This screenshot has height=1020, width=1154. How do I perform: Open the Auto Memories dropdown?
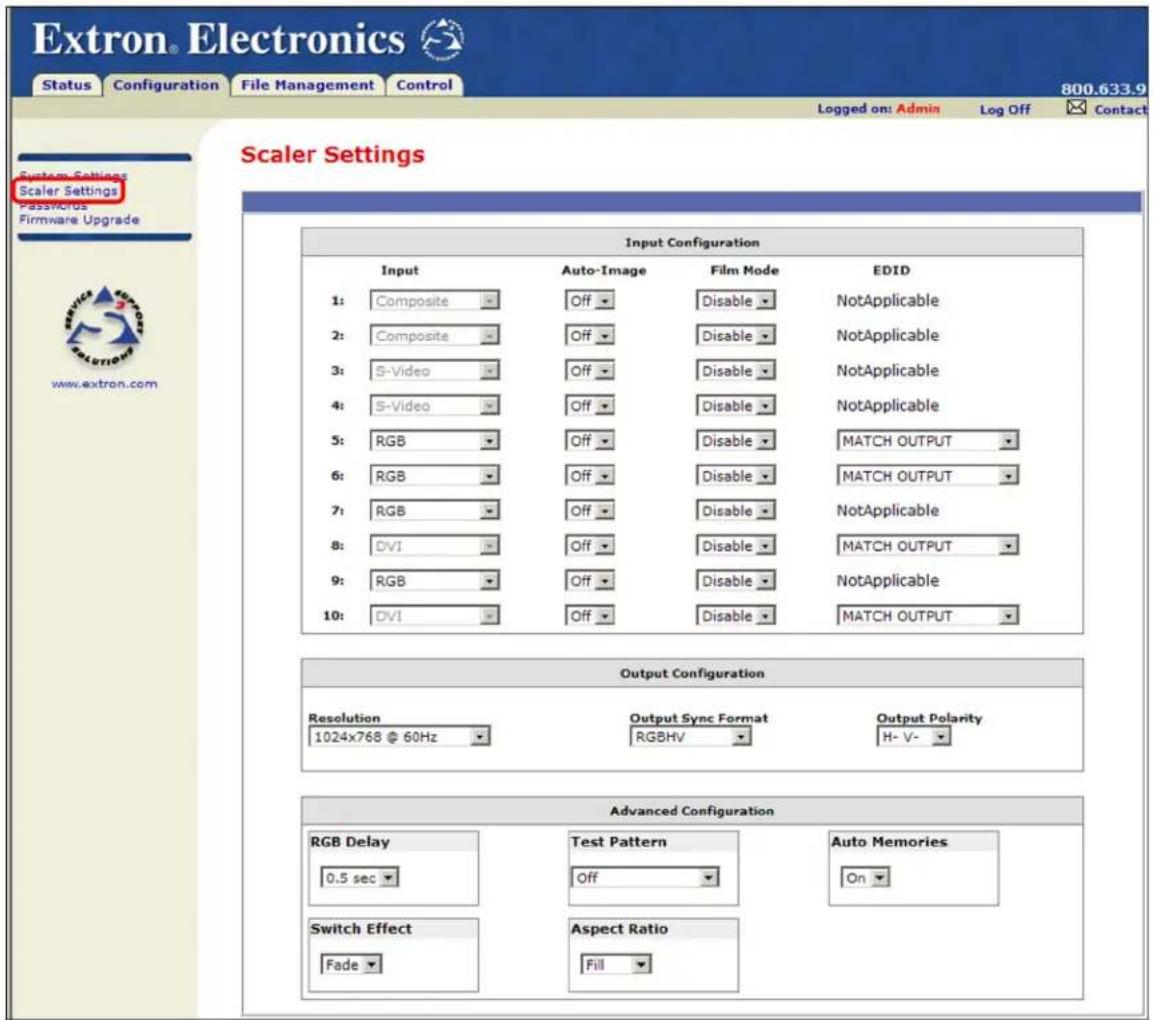[x=866, y=877]
